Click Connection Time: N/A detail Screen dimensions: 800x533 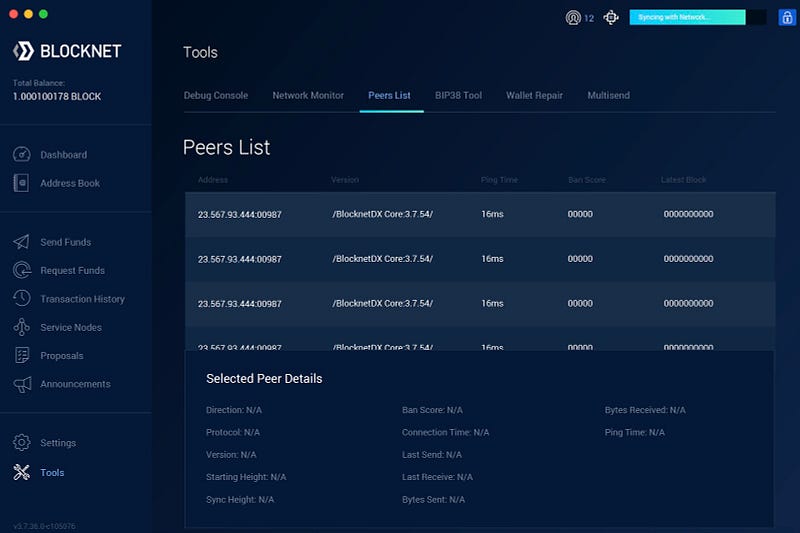coord(445,433)
